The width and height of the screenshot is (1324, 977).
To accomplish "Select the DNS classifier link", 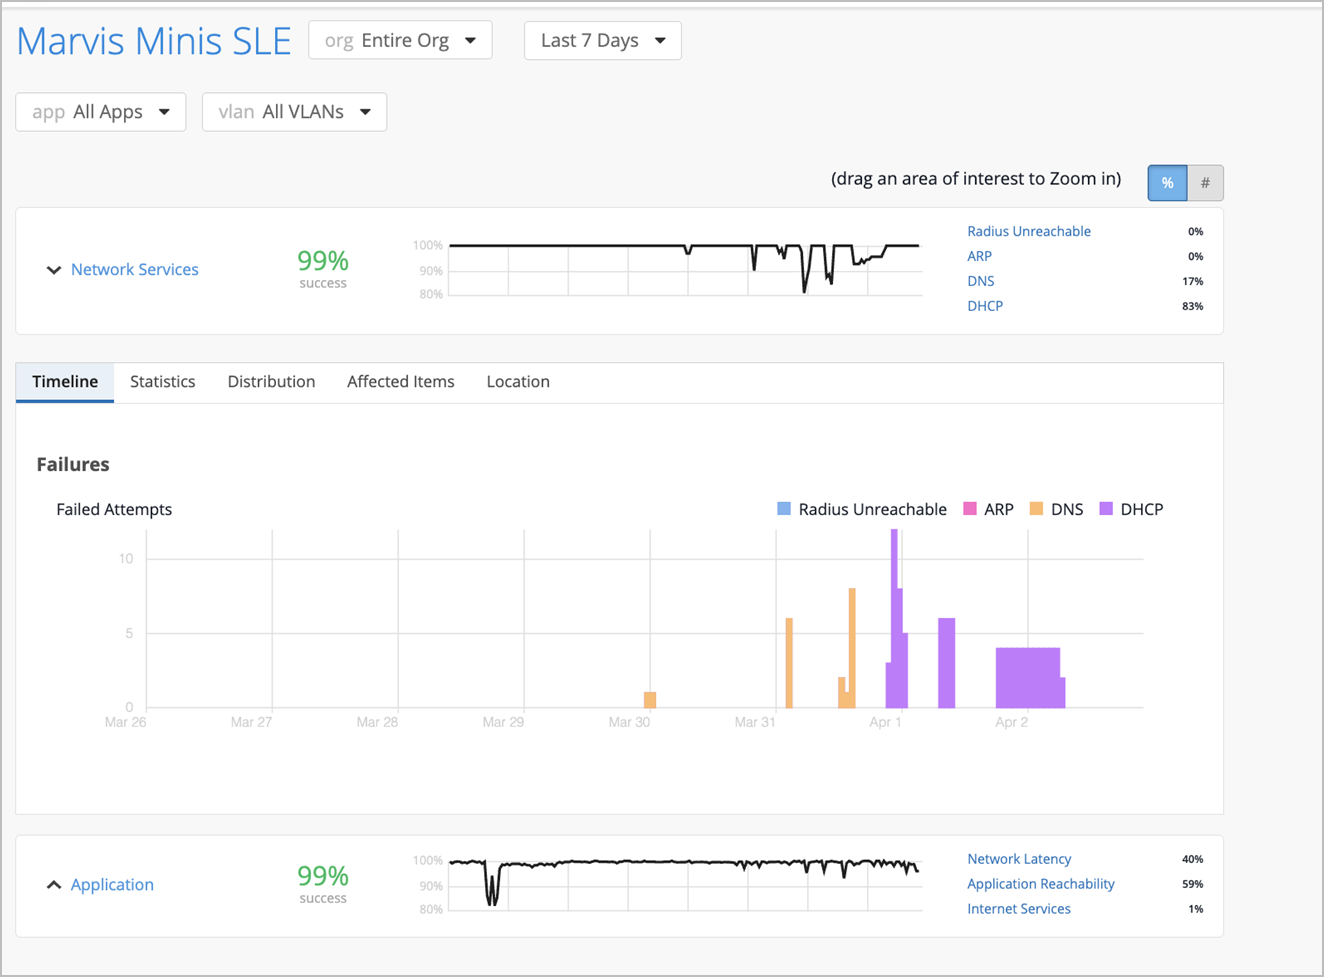I will tap(981, 281).
